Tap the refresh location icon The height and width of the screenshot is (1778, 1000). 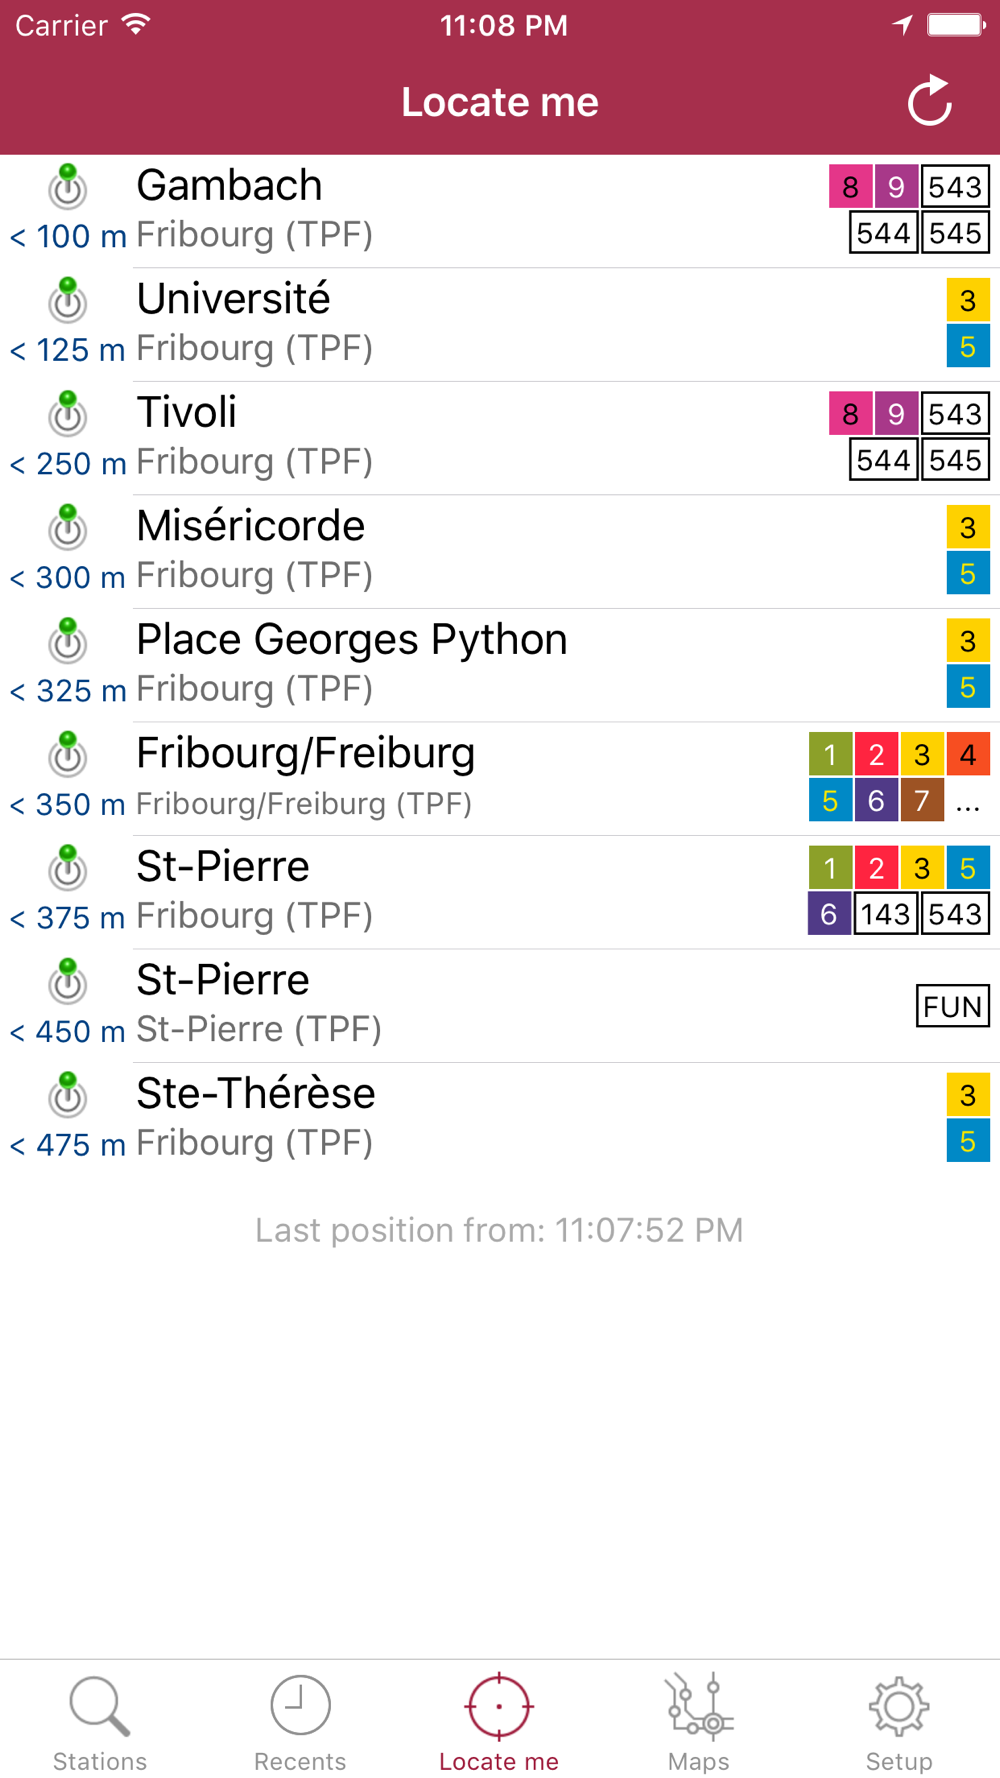point(929,101)
